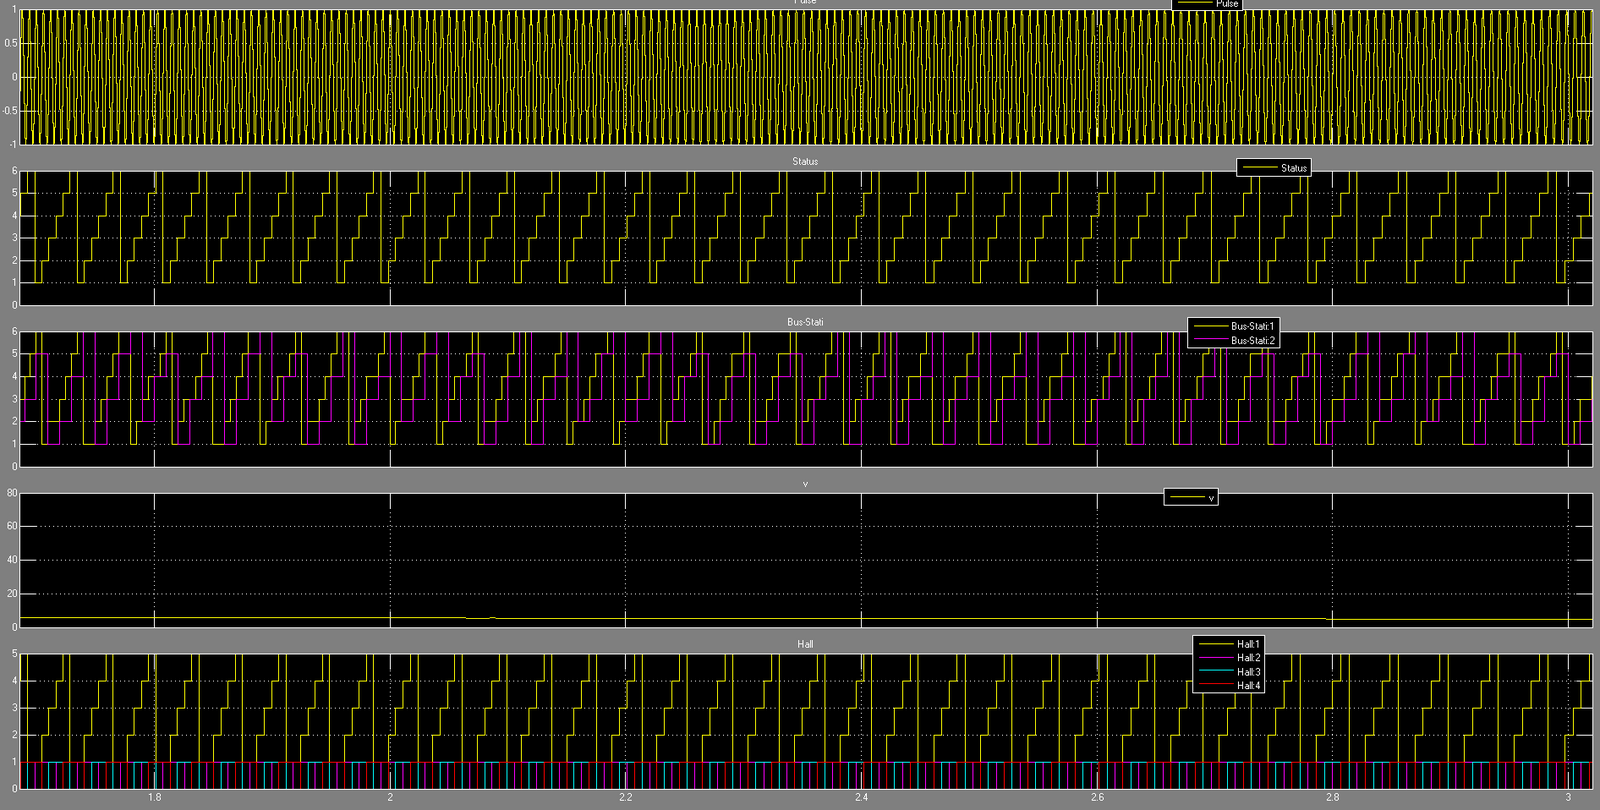This screenshot has width=1600, height=810.
Task: Click the Bus-Stati plot title
Action: click(805, 322)
